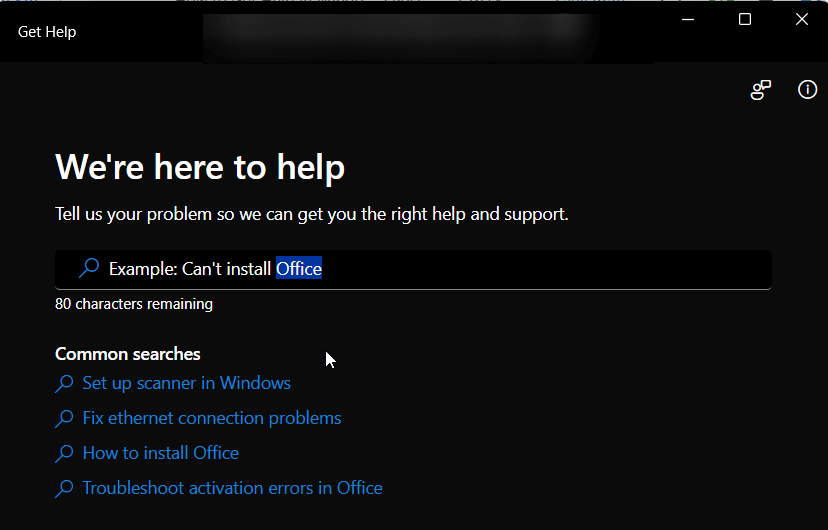Click the We're here to help heading
This screenshot has height=530, width=828.
(200, 167)
